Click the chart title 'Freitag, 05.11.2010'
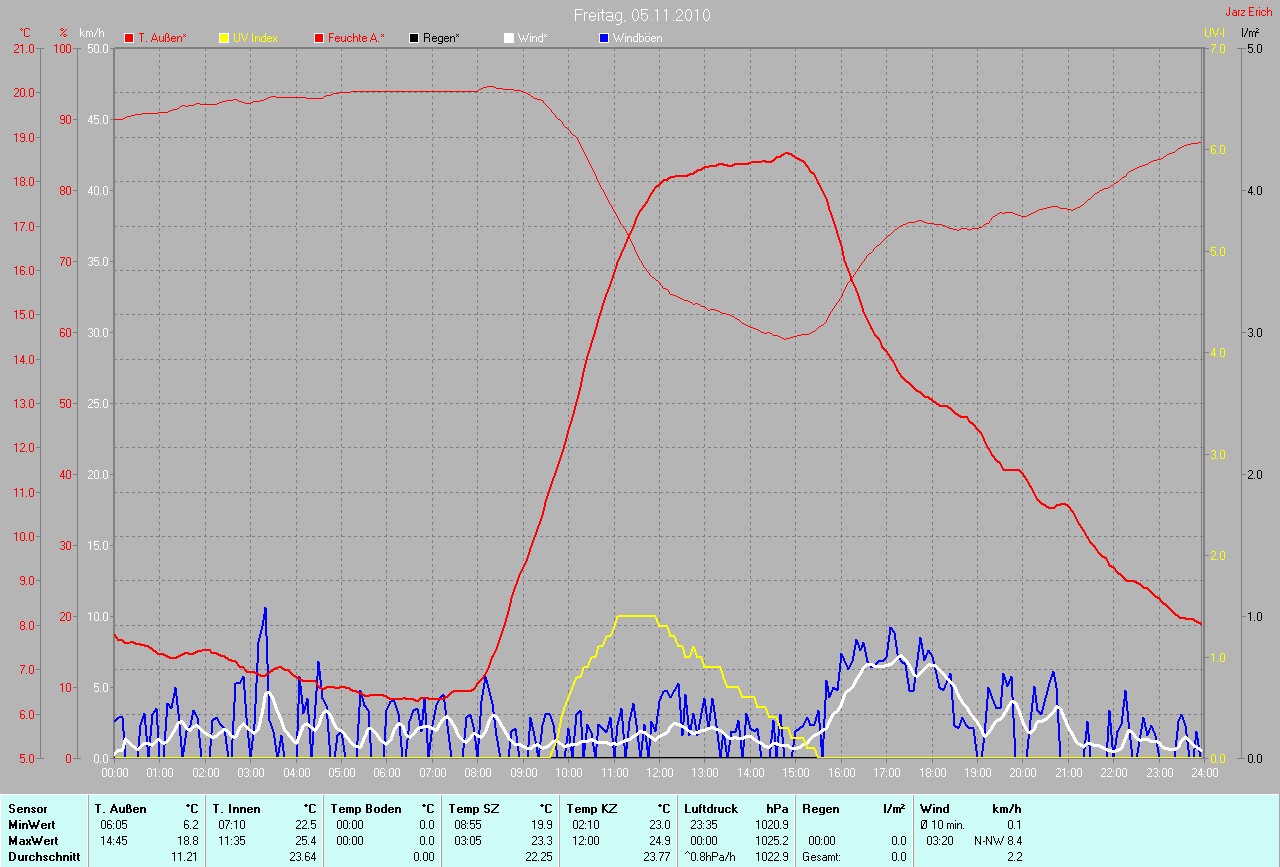1280x867 pixels. pyautogui.click(x=643, y=15)
